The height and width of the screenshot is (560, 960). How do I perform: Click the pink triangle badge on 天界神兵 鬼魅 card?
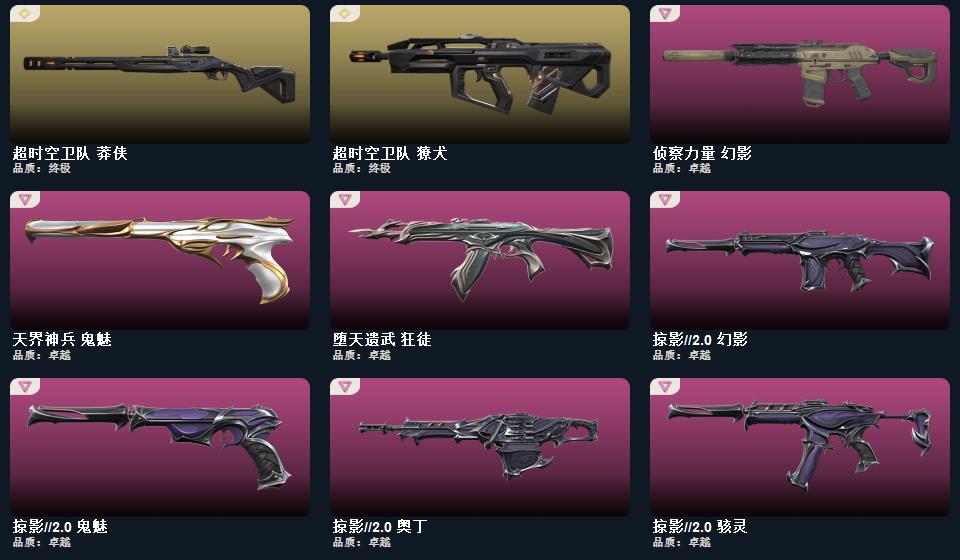click(x=24, y=200)
